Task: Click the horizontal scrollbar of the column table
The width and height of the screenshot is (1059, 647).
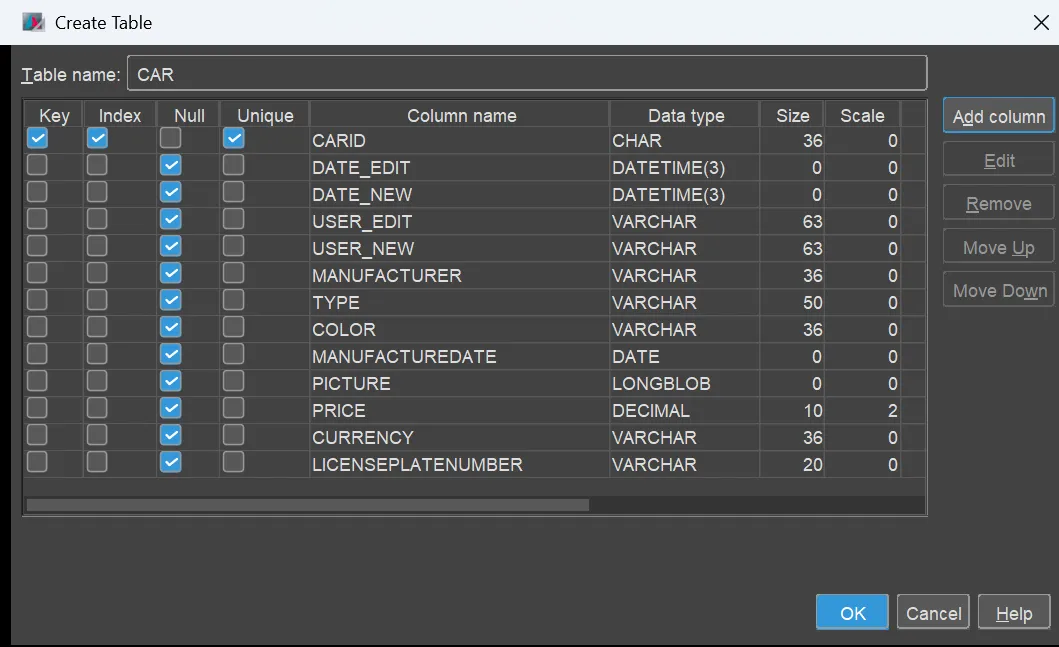Action: 307,505
